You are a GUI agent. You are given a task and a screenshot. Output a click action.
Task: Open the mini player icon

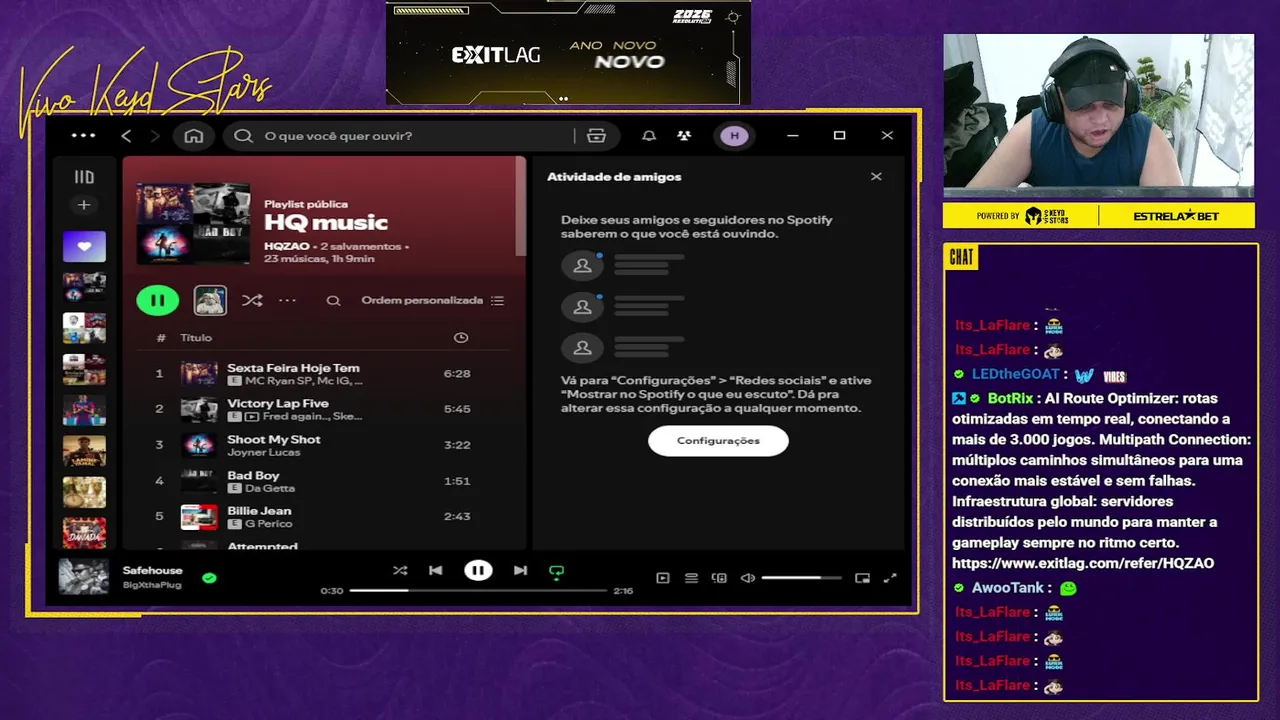click(862, 578)
